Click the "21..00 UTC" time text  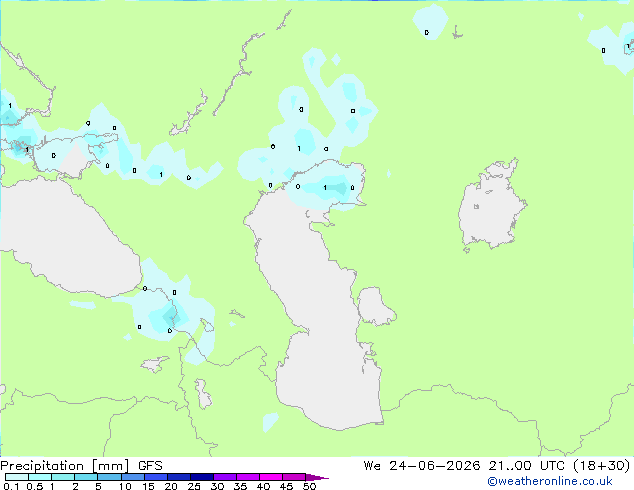(x=526, y=466)
